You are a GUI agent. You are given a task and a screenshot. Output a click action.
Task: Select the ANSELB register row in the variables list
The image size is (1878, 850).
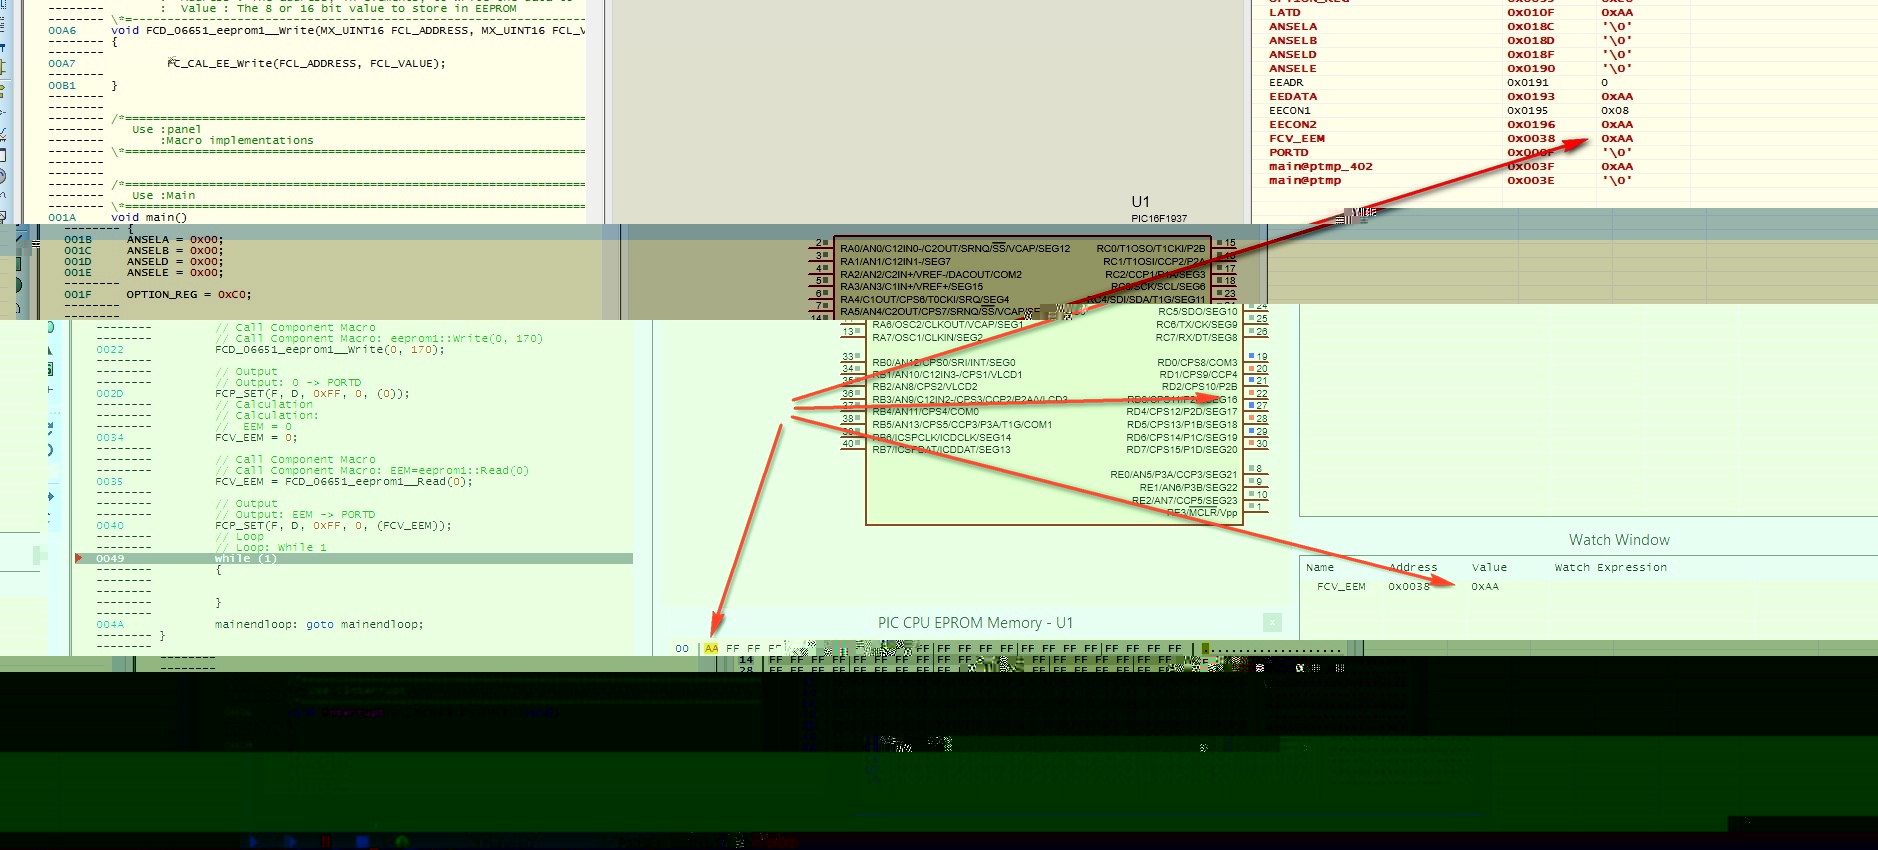1565,41
